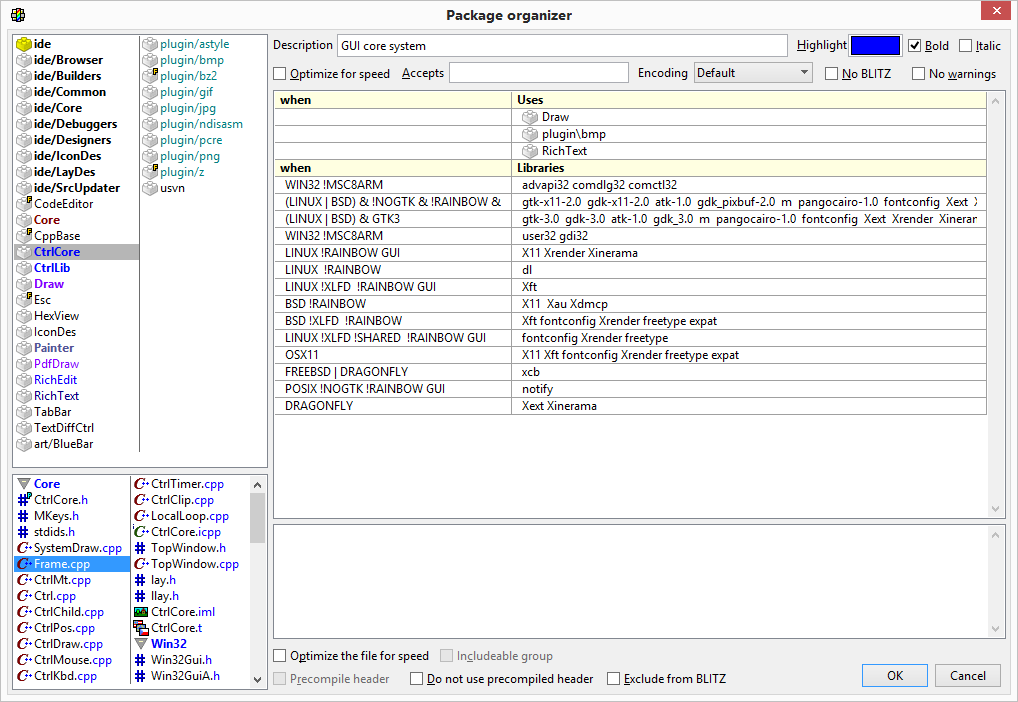The width and height of the screenshot is (1018, 702).
Task: Uncheck the Bold checkbox
Action: pyautogui.click(x=914, y=46)
